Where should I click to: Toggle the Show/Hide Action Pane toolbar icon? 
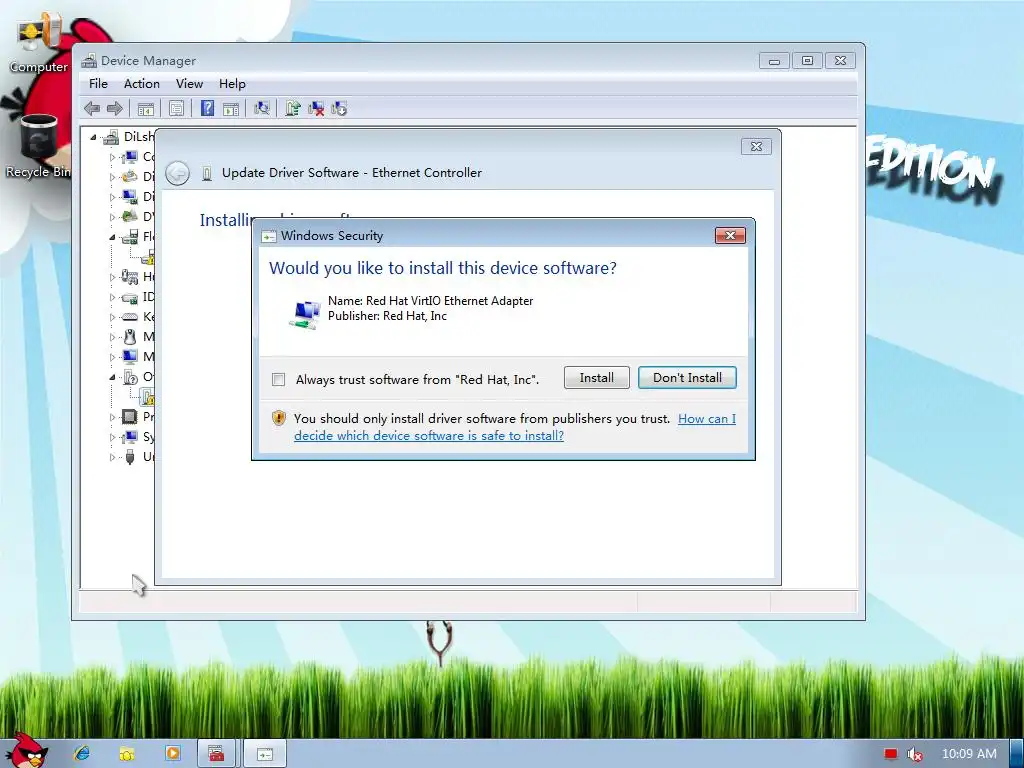point(231,108)
